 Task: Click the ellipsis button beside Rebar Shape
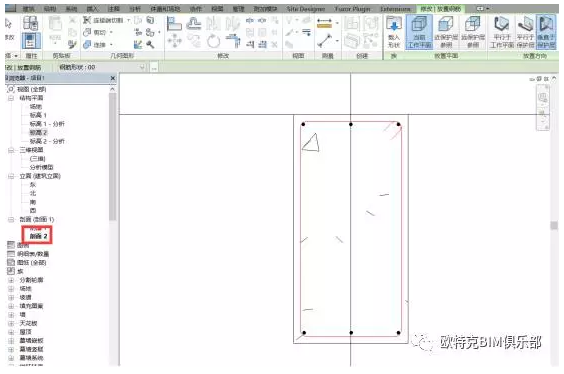point(154,68)
